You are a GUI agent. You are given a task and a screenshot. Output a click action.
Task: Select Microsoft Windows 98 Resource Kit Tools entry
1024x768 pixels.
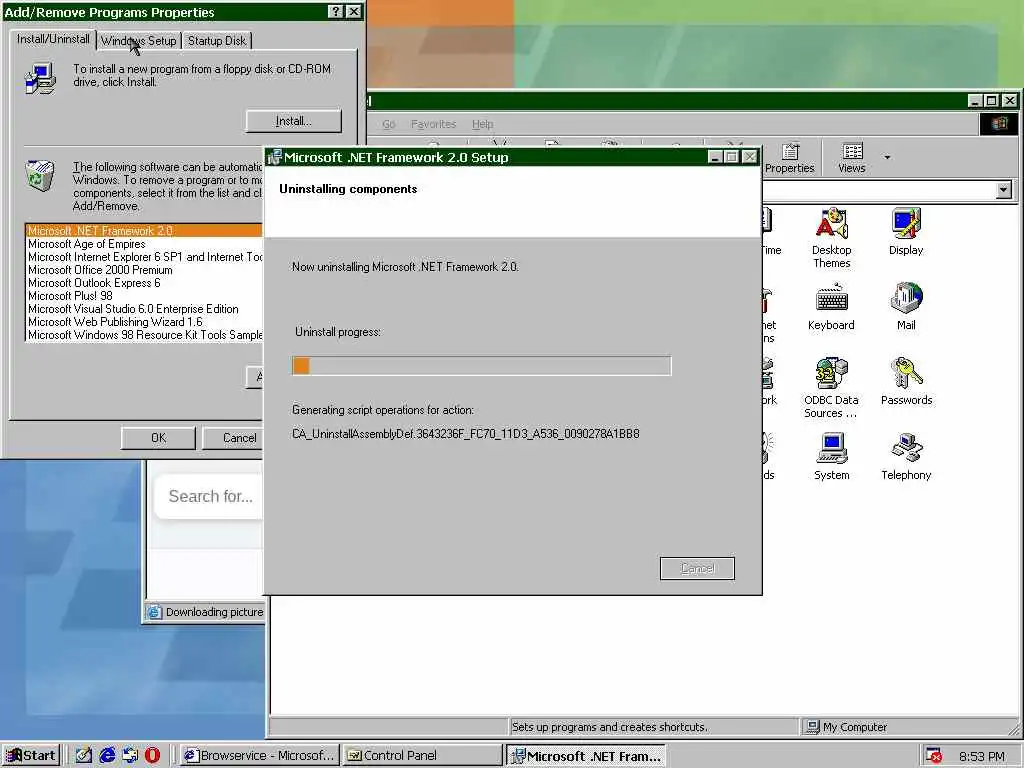(144, 335)
